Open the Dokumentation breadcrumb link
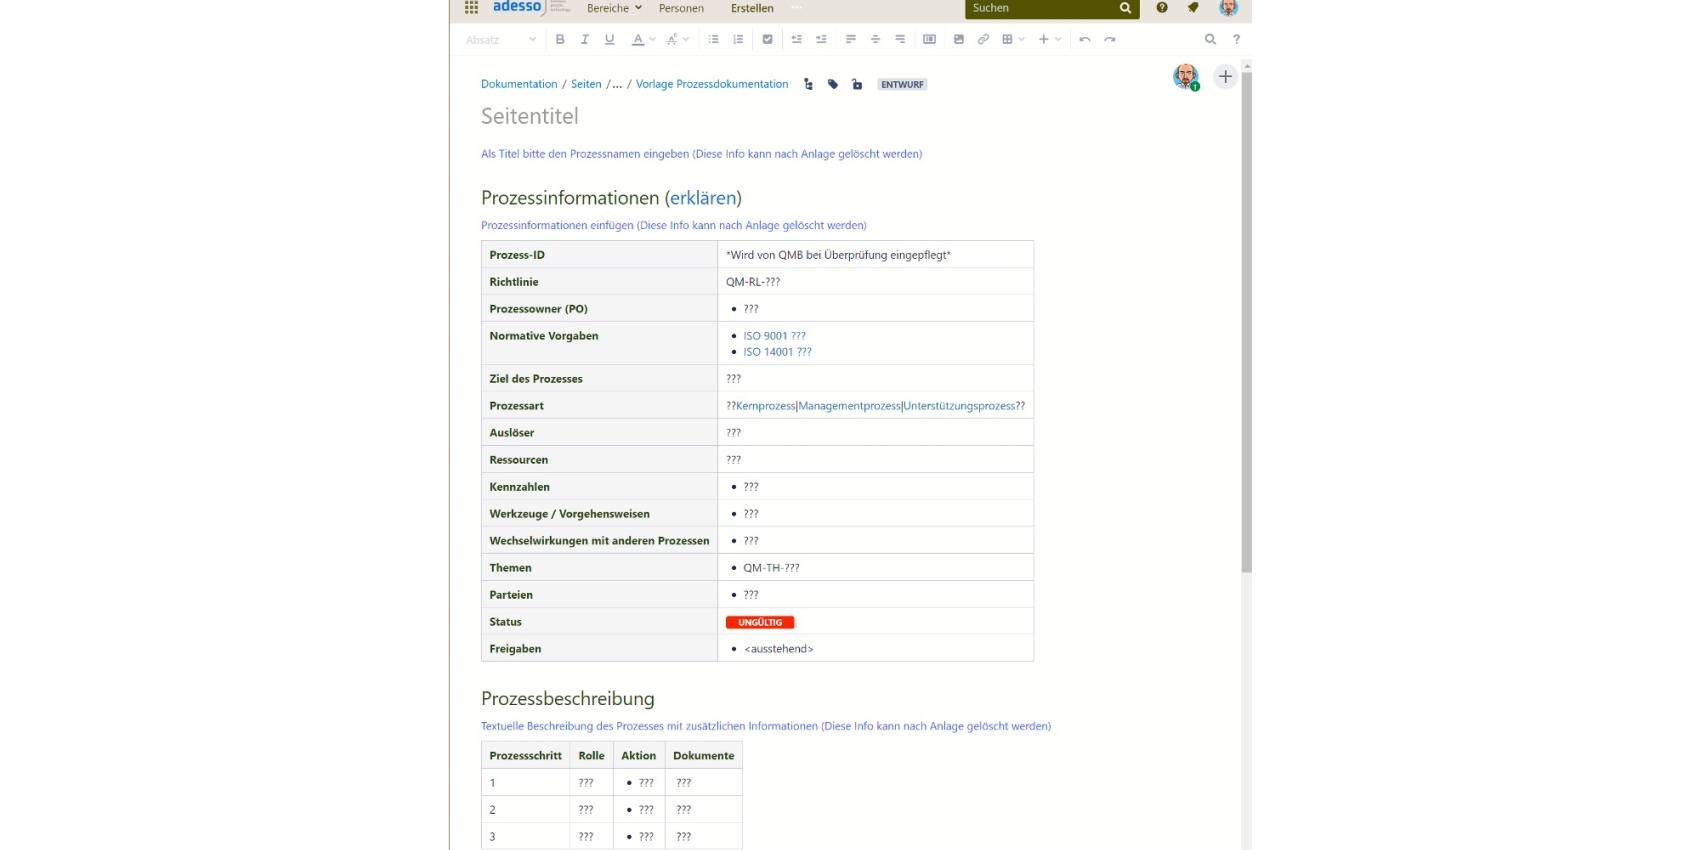The height and width of the screenshot is (850, 1700). (x=519, y=84)
